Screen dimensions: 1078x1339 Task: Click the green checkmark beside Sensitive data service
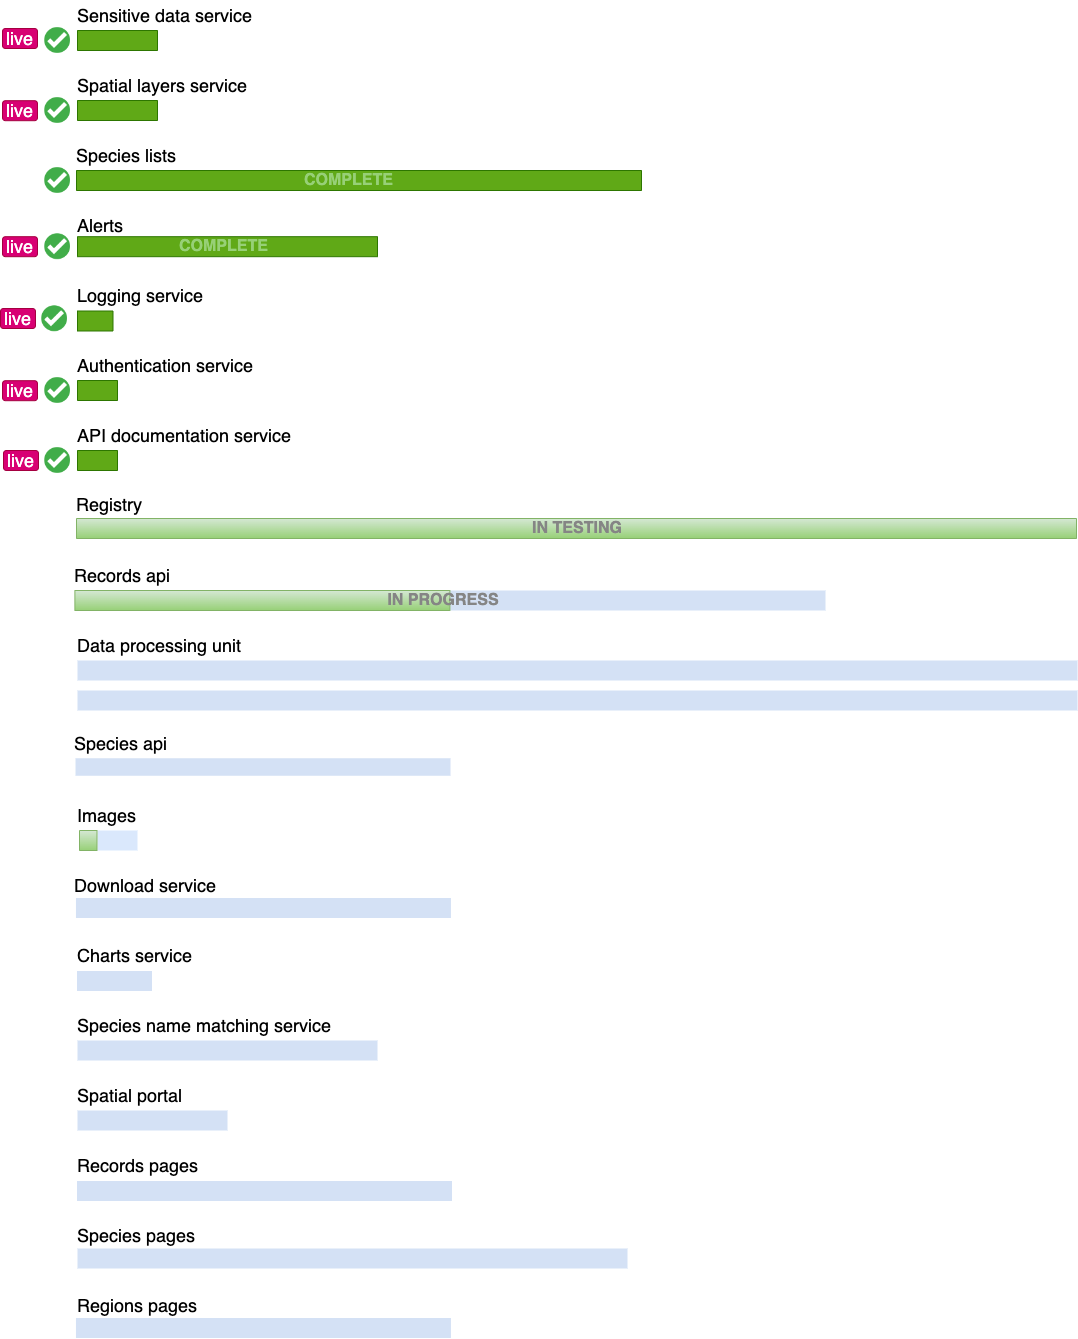click(x=57, y=40)
